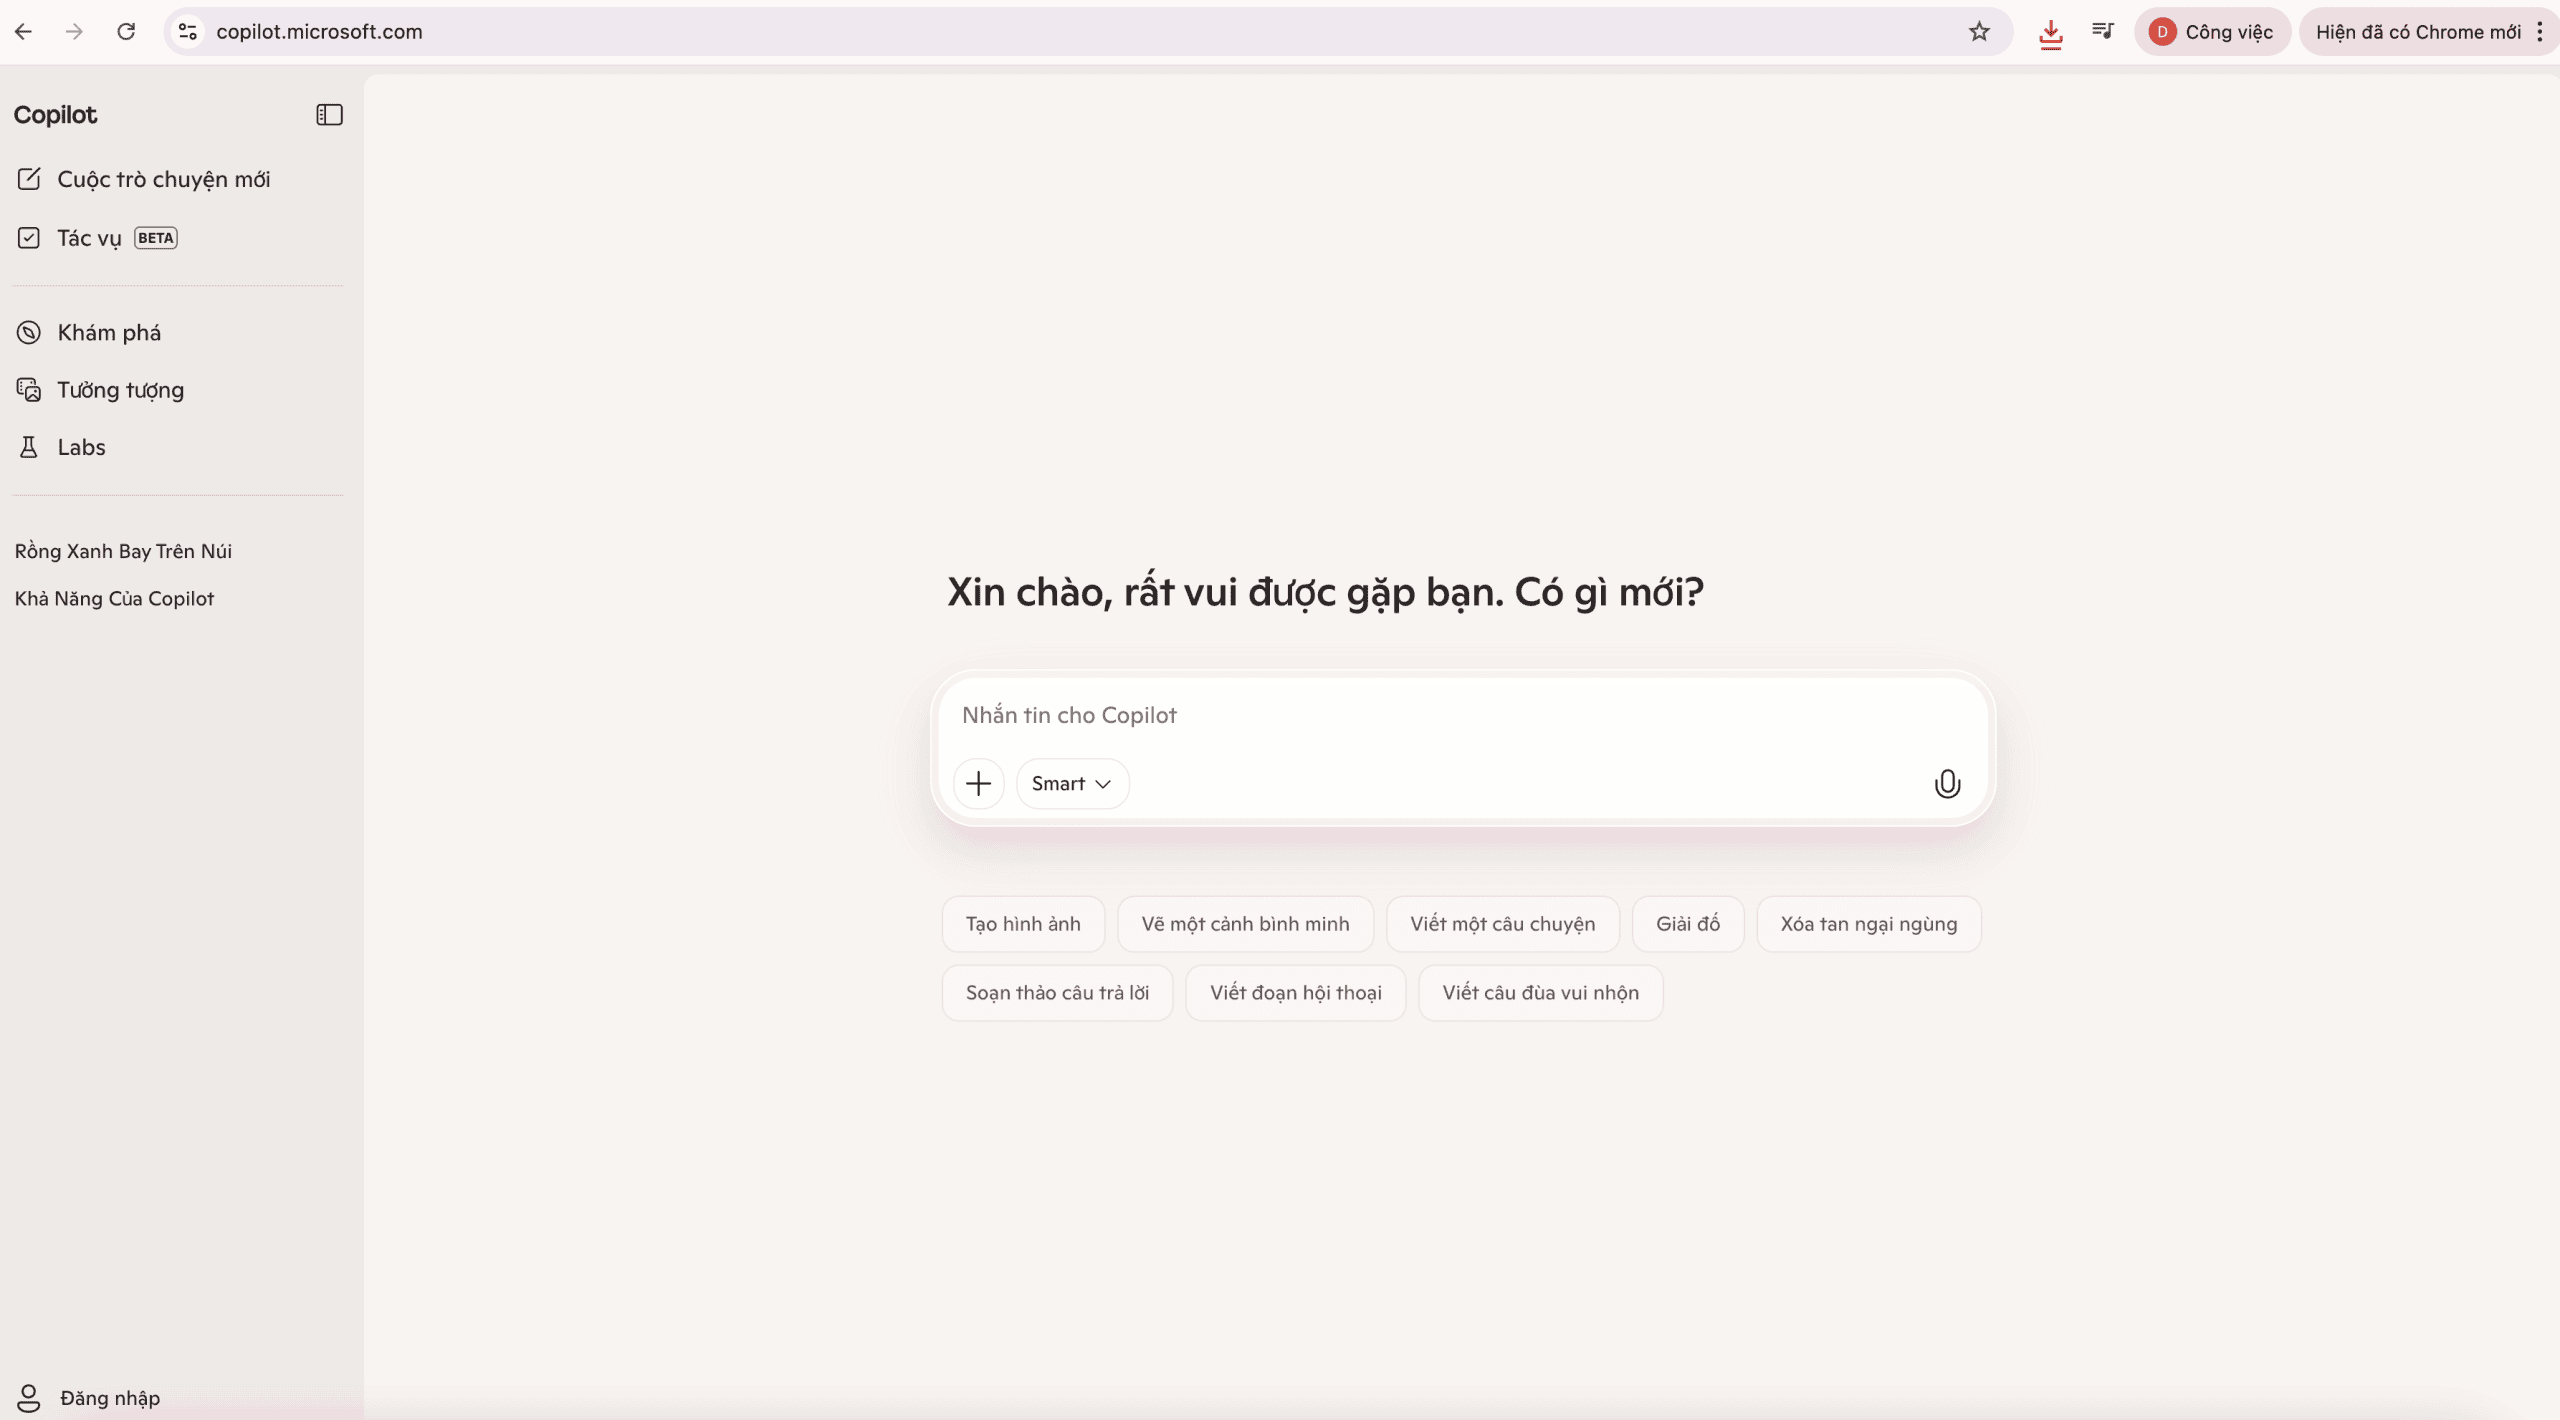2560x1420 pixels.
Task: Open Tưởng tượng from the sidebar
Action: [x=118, y=389]
